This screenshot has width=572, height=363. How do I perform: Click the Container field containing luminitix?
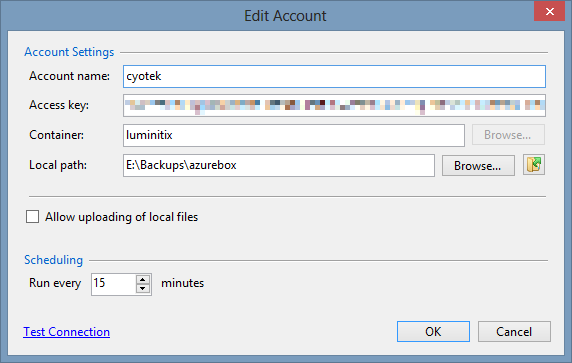point(294,135)
